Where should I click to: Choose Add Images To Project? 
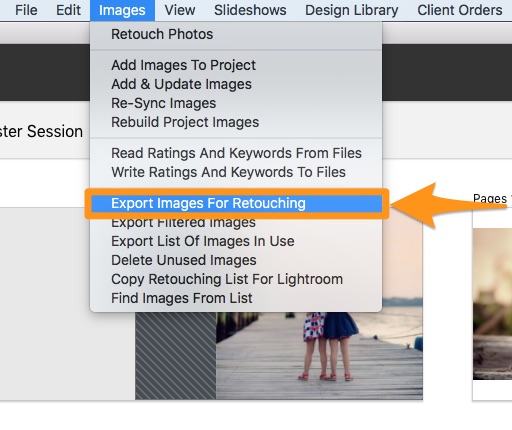[236, 65]
